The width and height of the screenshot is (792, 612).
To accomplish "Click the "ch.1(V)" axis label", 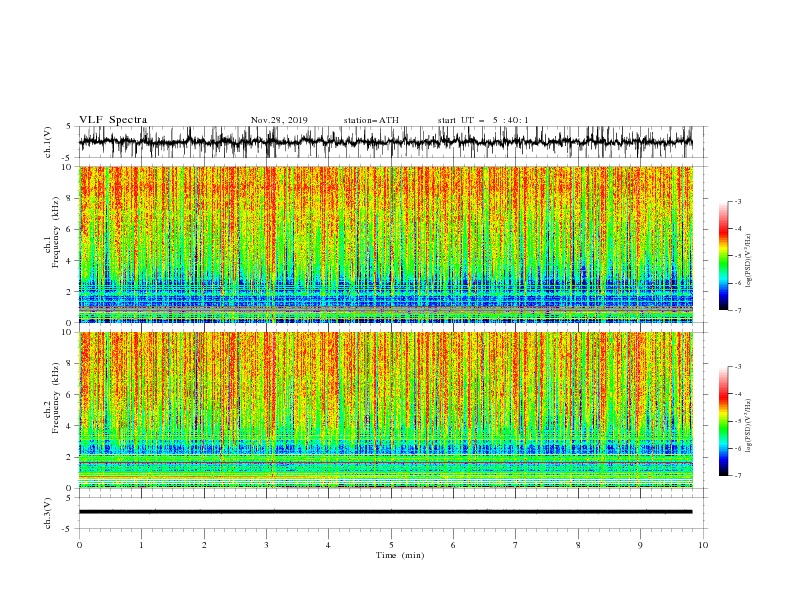I will 48,142.
